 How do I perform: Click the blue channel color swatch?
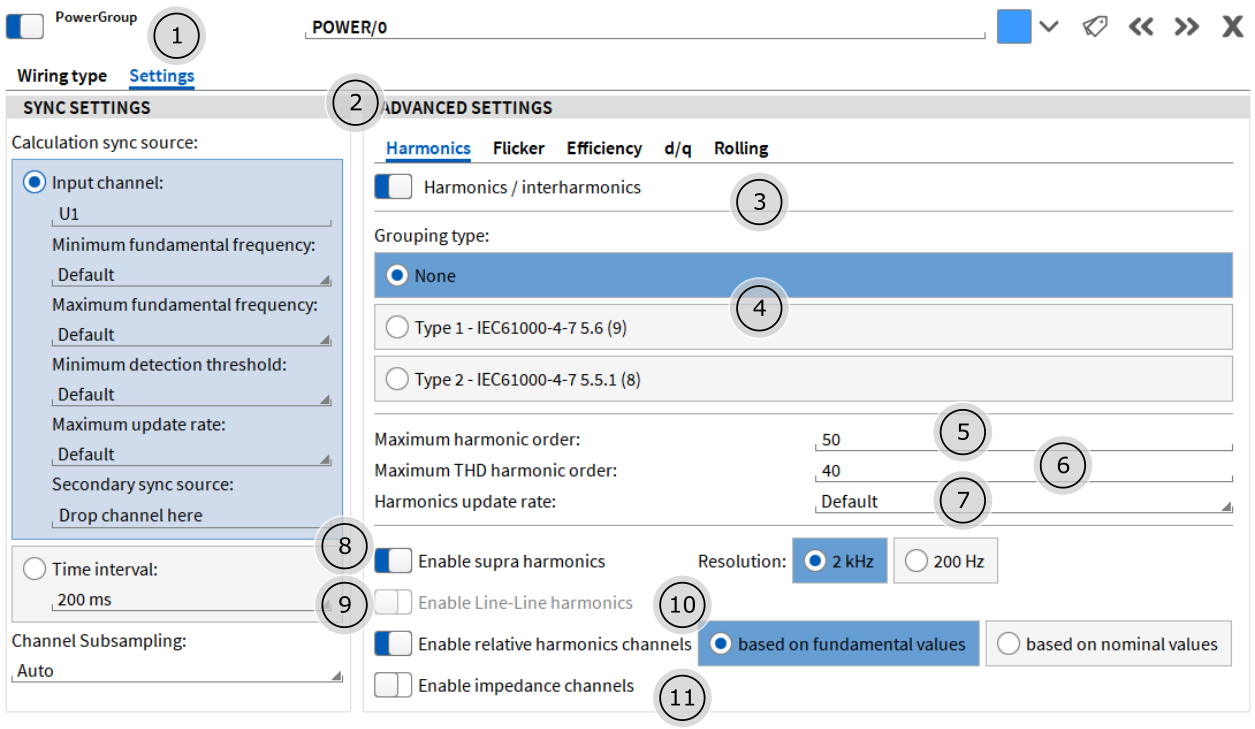pyautogui.click(x=1014, y=27)
